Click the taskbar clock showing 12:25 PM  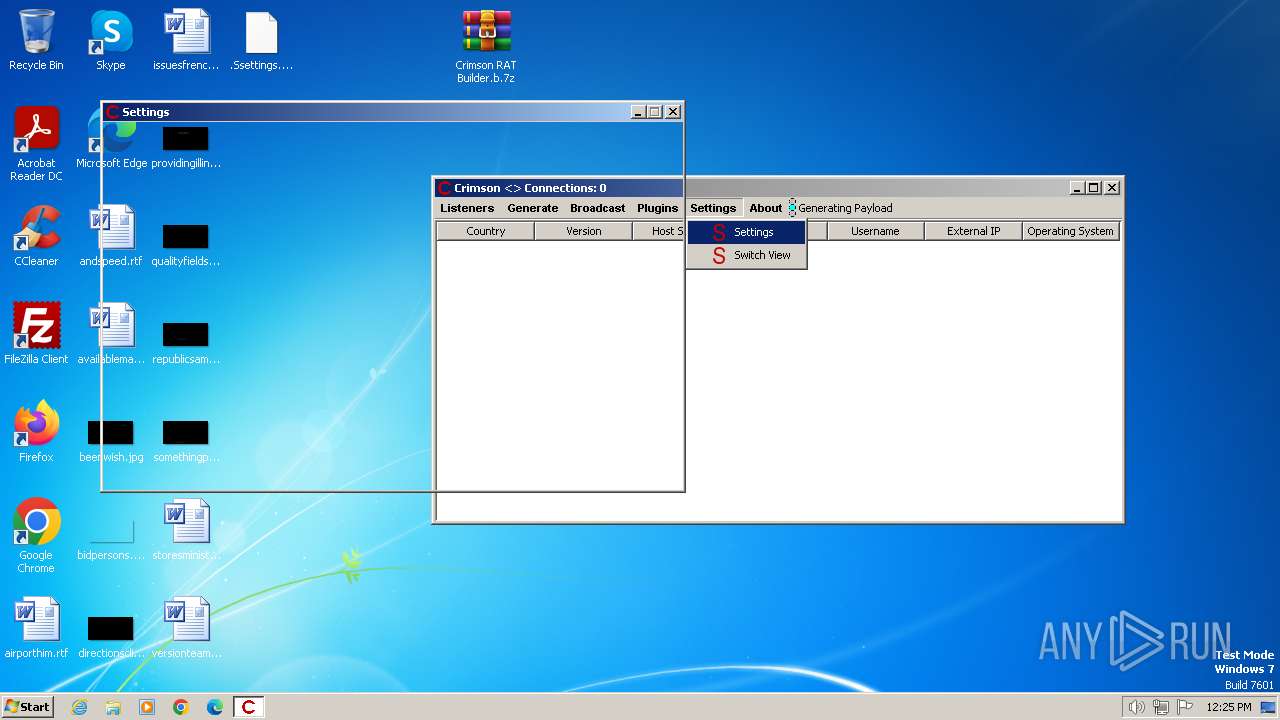tap(1228, 707)
